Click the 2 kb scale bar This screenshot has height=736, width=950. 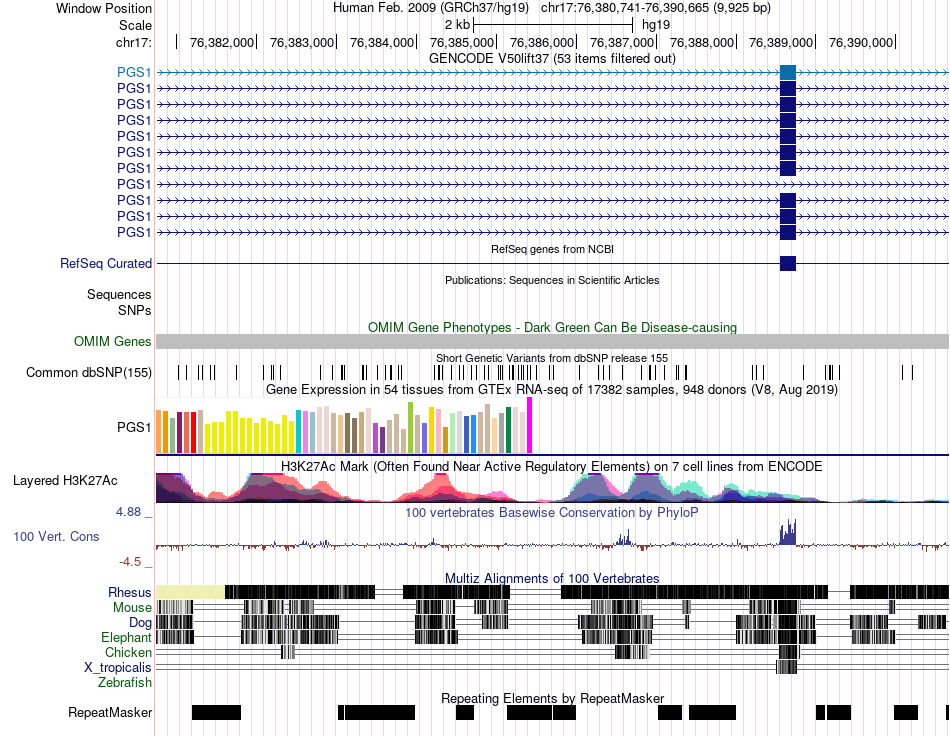click(553, 25)
